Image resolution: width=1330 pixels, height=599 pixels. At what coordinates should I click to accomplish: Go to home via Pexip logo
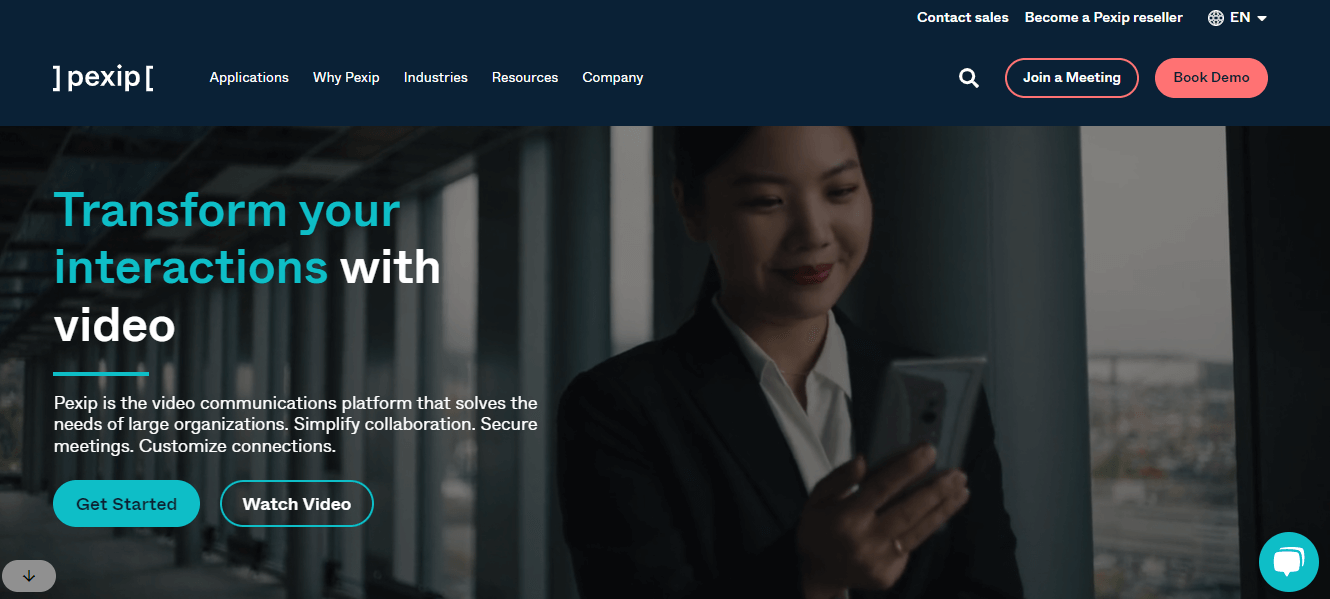coord(103,78)
